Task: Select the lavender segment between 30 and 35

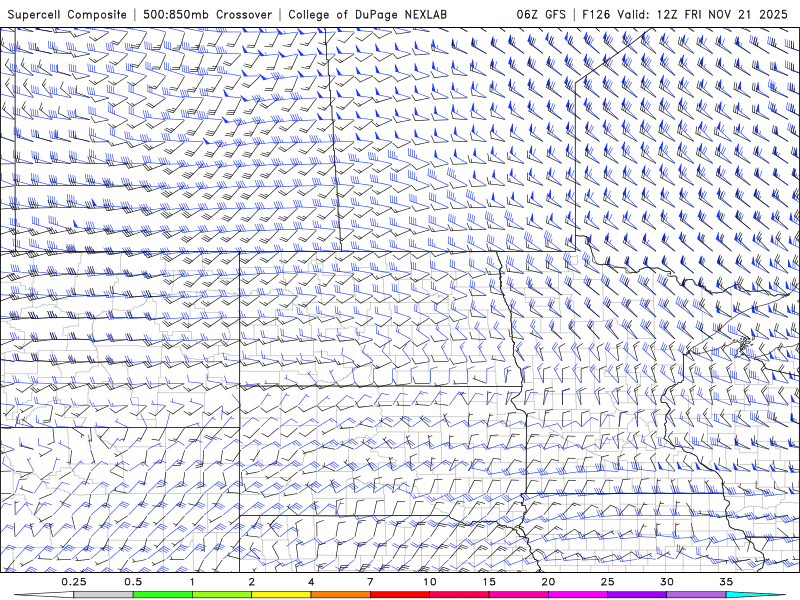Action: [x=696, y=595]
